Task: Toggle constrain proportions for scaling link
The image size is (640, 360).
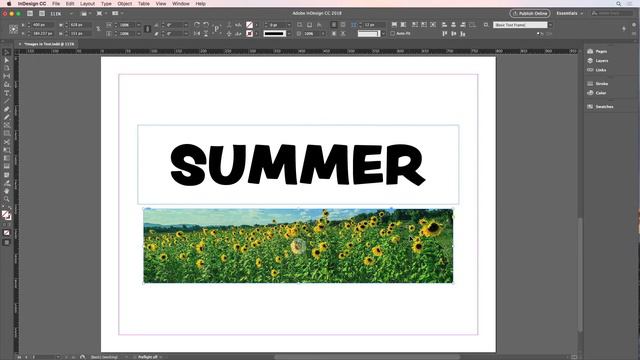Action: click(x=147, y=29)
